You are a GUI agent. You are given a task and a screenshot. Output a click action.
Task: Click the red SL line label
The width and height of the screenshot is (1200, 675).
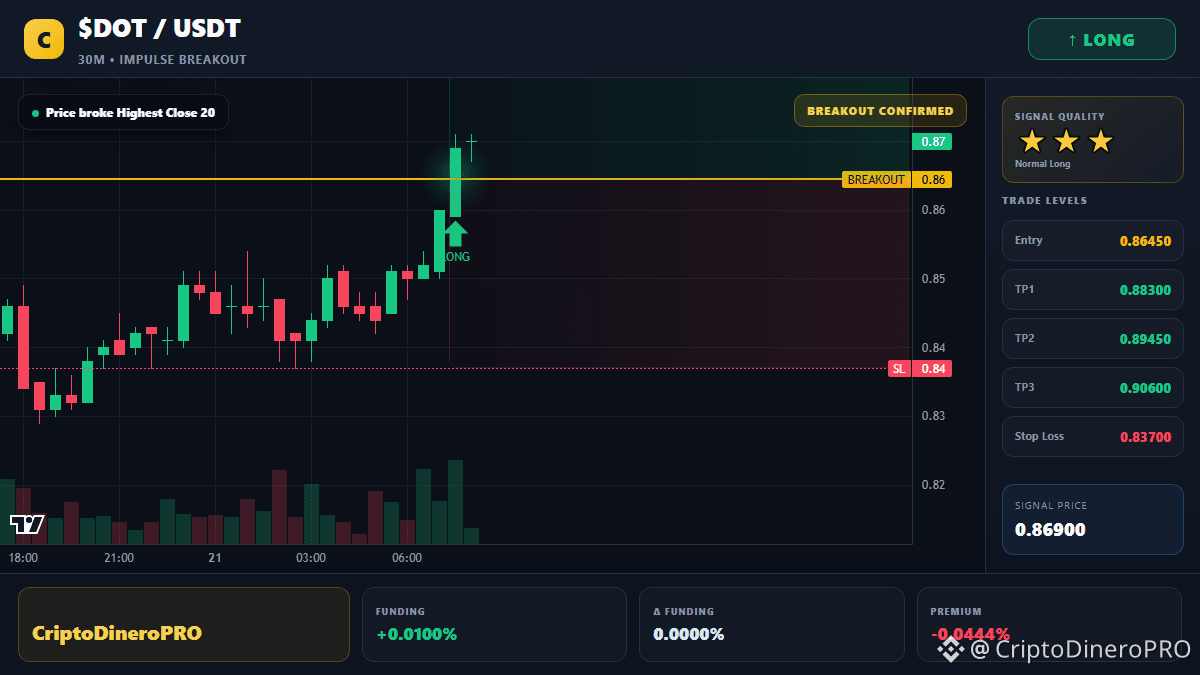(x=900, y=369)
